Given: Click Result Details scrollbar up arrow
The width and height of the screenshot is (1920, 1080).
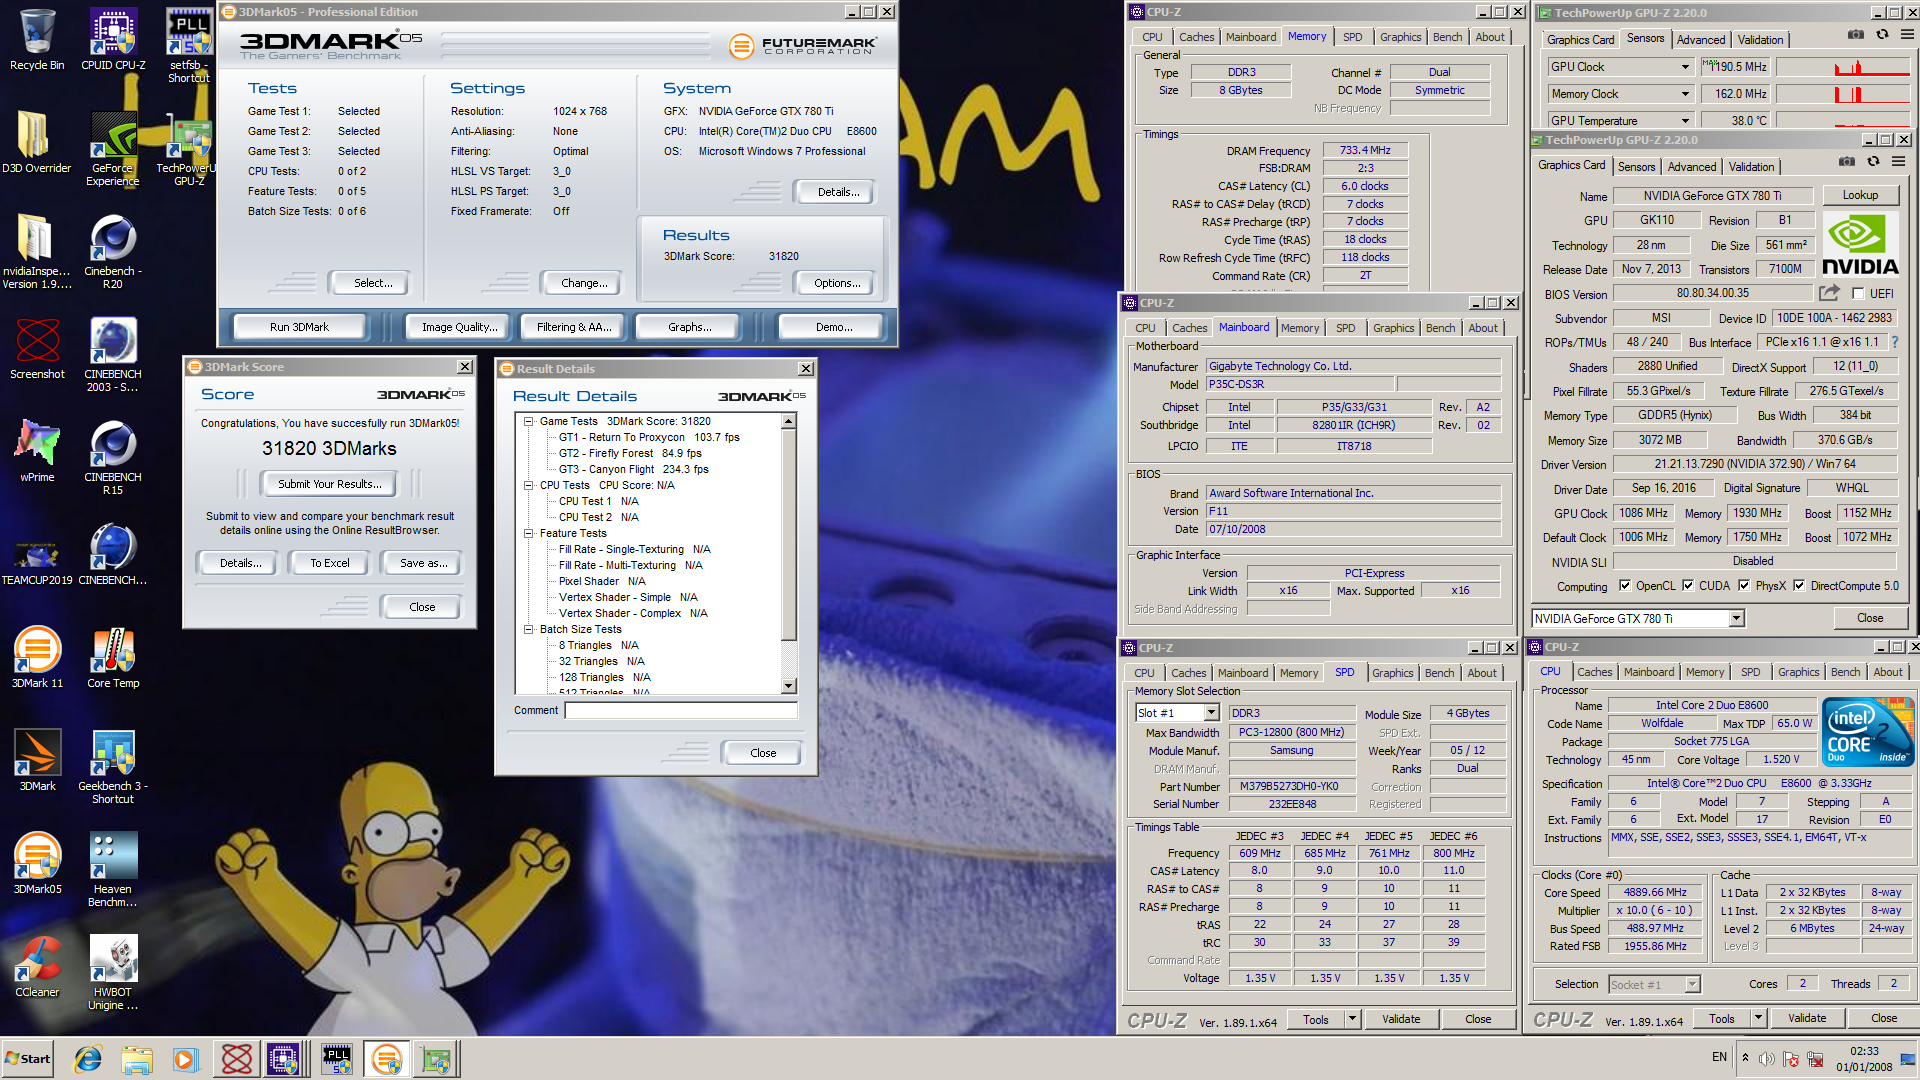Looking at the screenshot, I should point(789,422).
